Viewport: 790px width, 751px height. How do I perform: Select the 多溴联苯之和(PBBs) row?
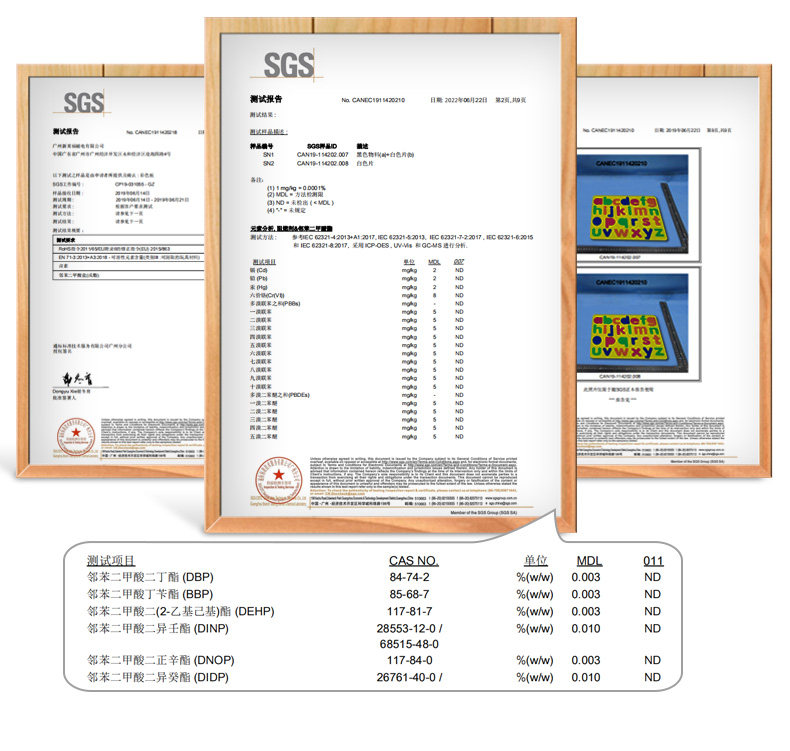357,304
